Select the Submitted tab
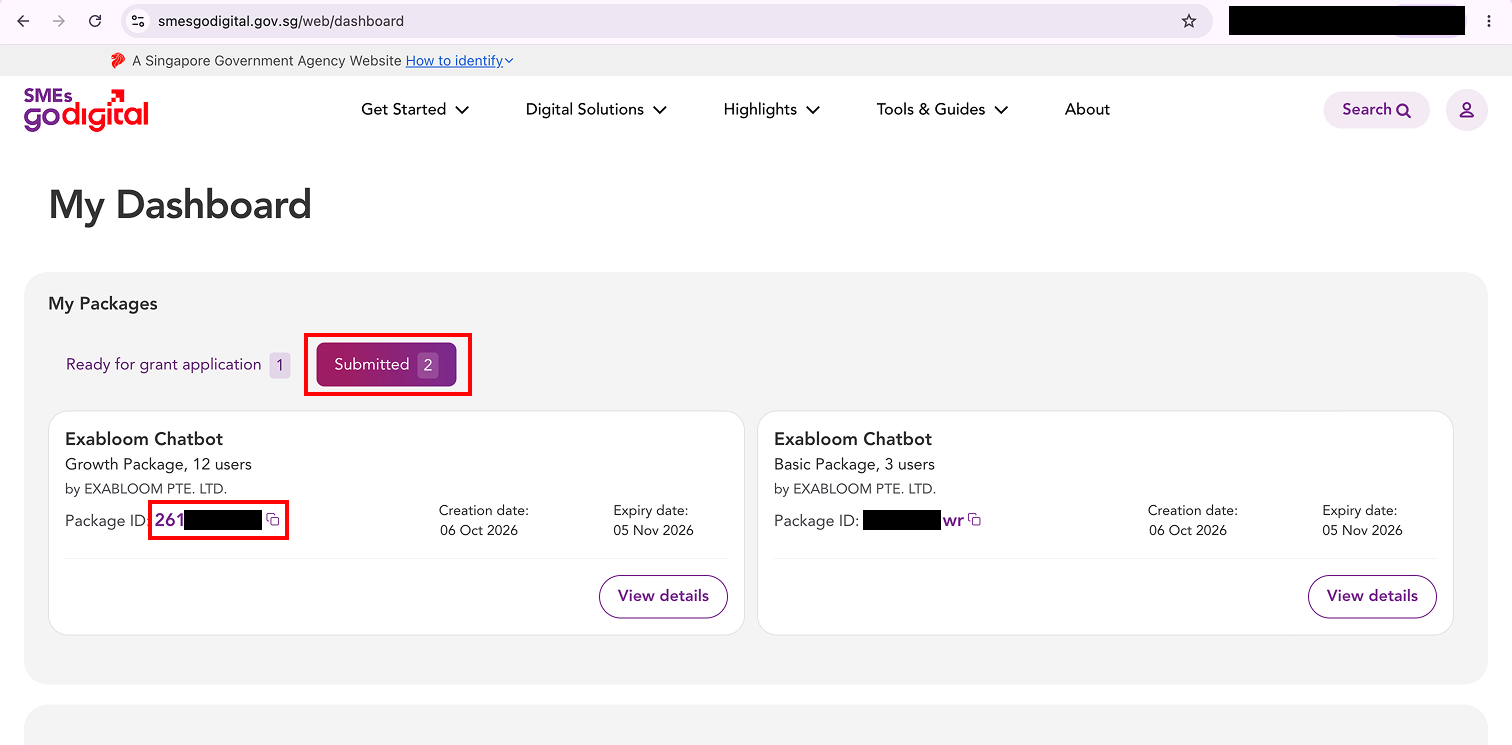1512x745 pixels. pos(386,365)
